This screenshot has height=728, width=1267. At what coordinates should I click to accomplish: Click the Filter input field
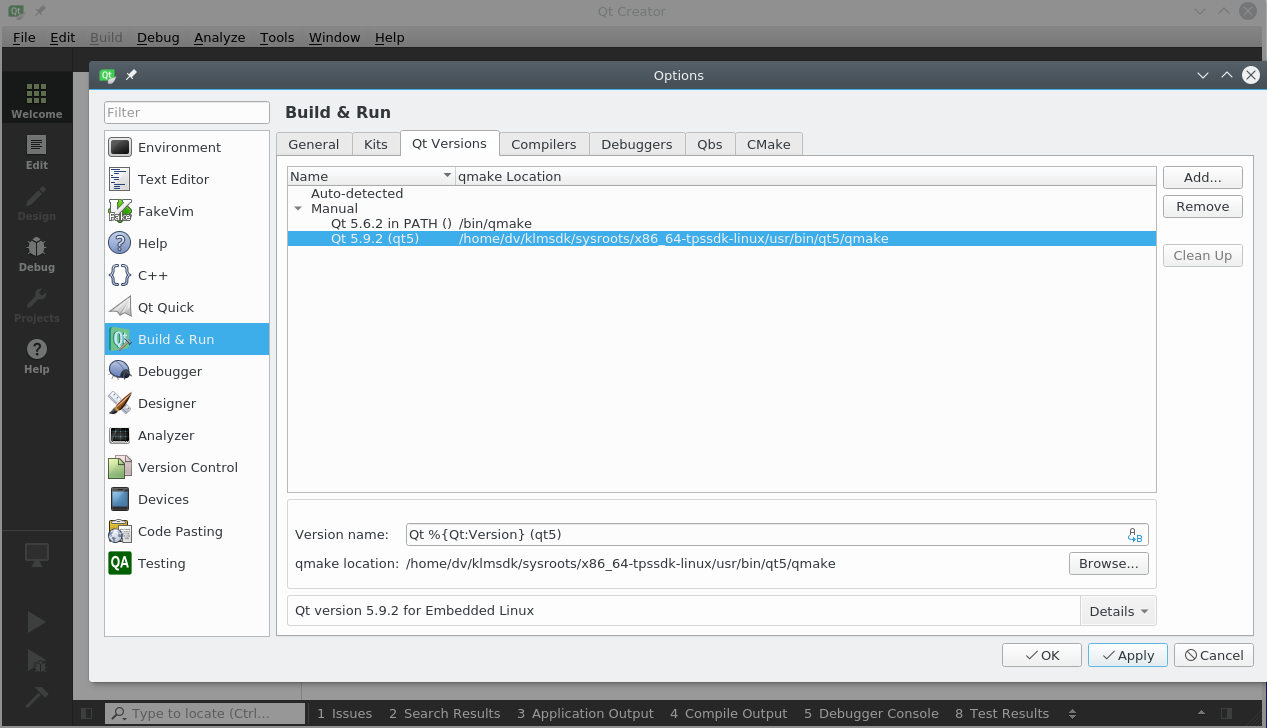pyautogui.click(x=187, y=112)
